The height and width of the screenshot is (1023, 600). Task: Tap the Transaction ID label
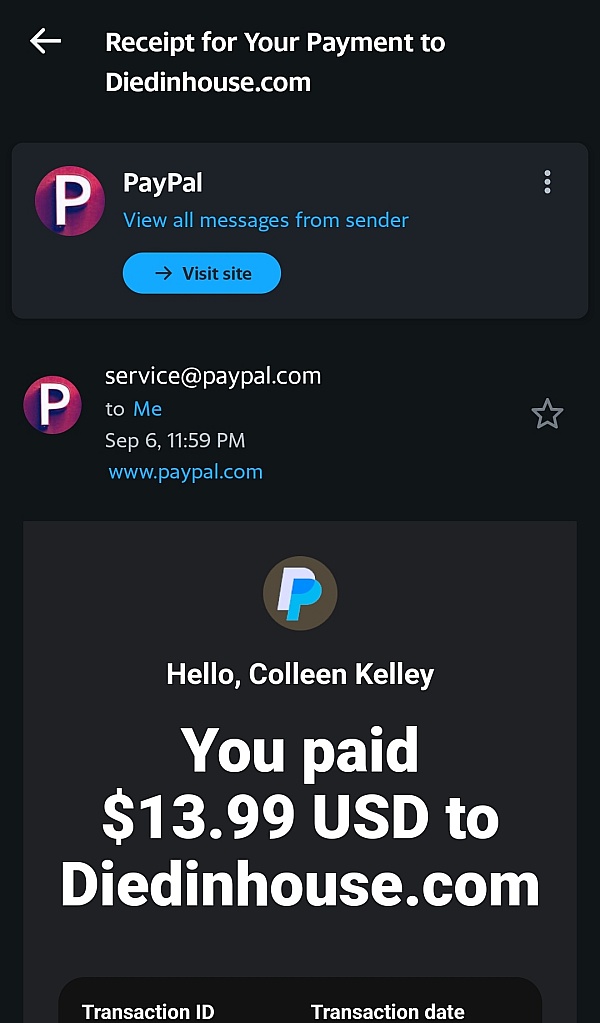(x=148, y=1011)
